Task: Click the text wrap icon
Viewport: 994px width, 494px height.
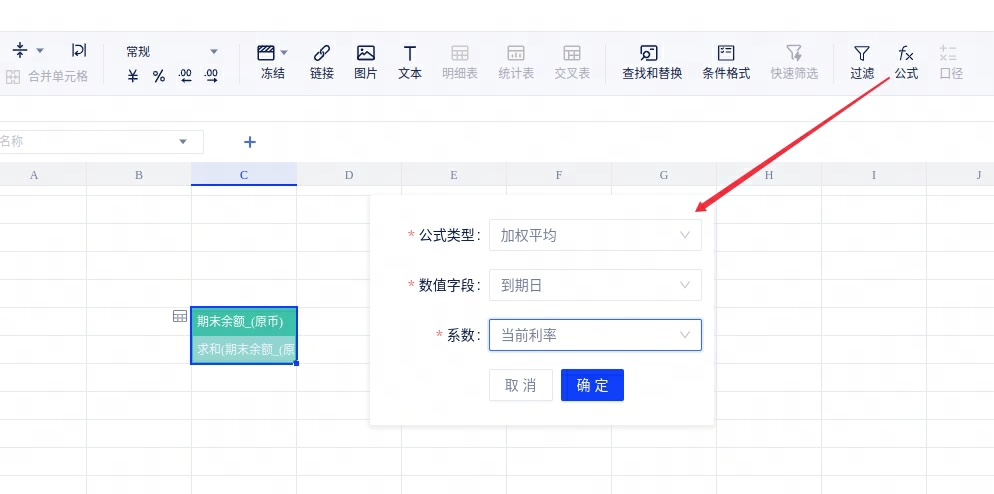Action: [79, 50]
